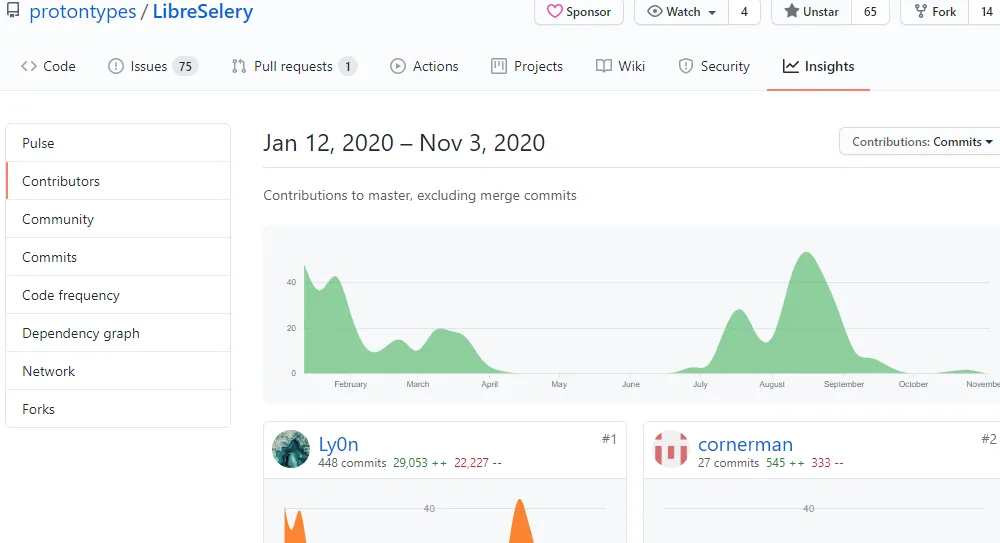
Task: Open Code frequency in the sidebar
Action: tap(118, 295)
